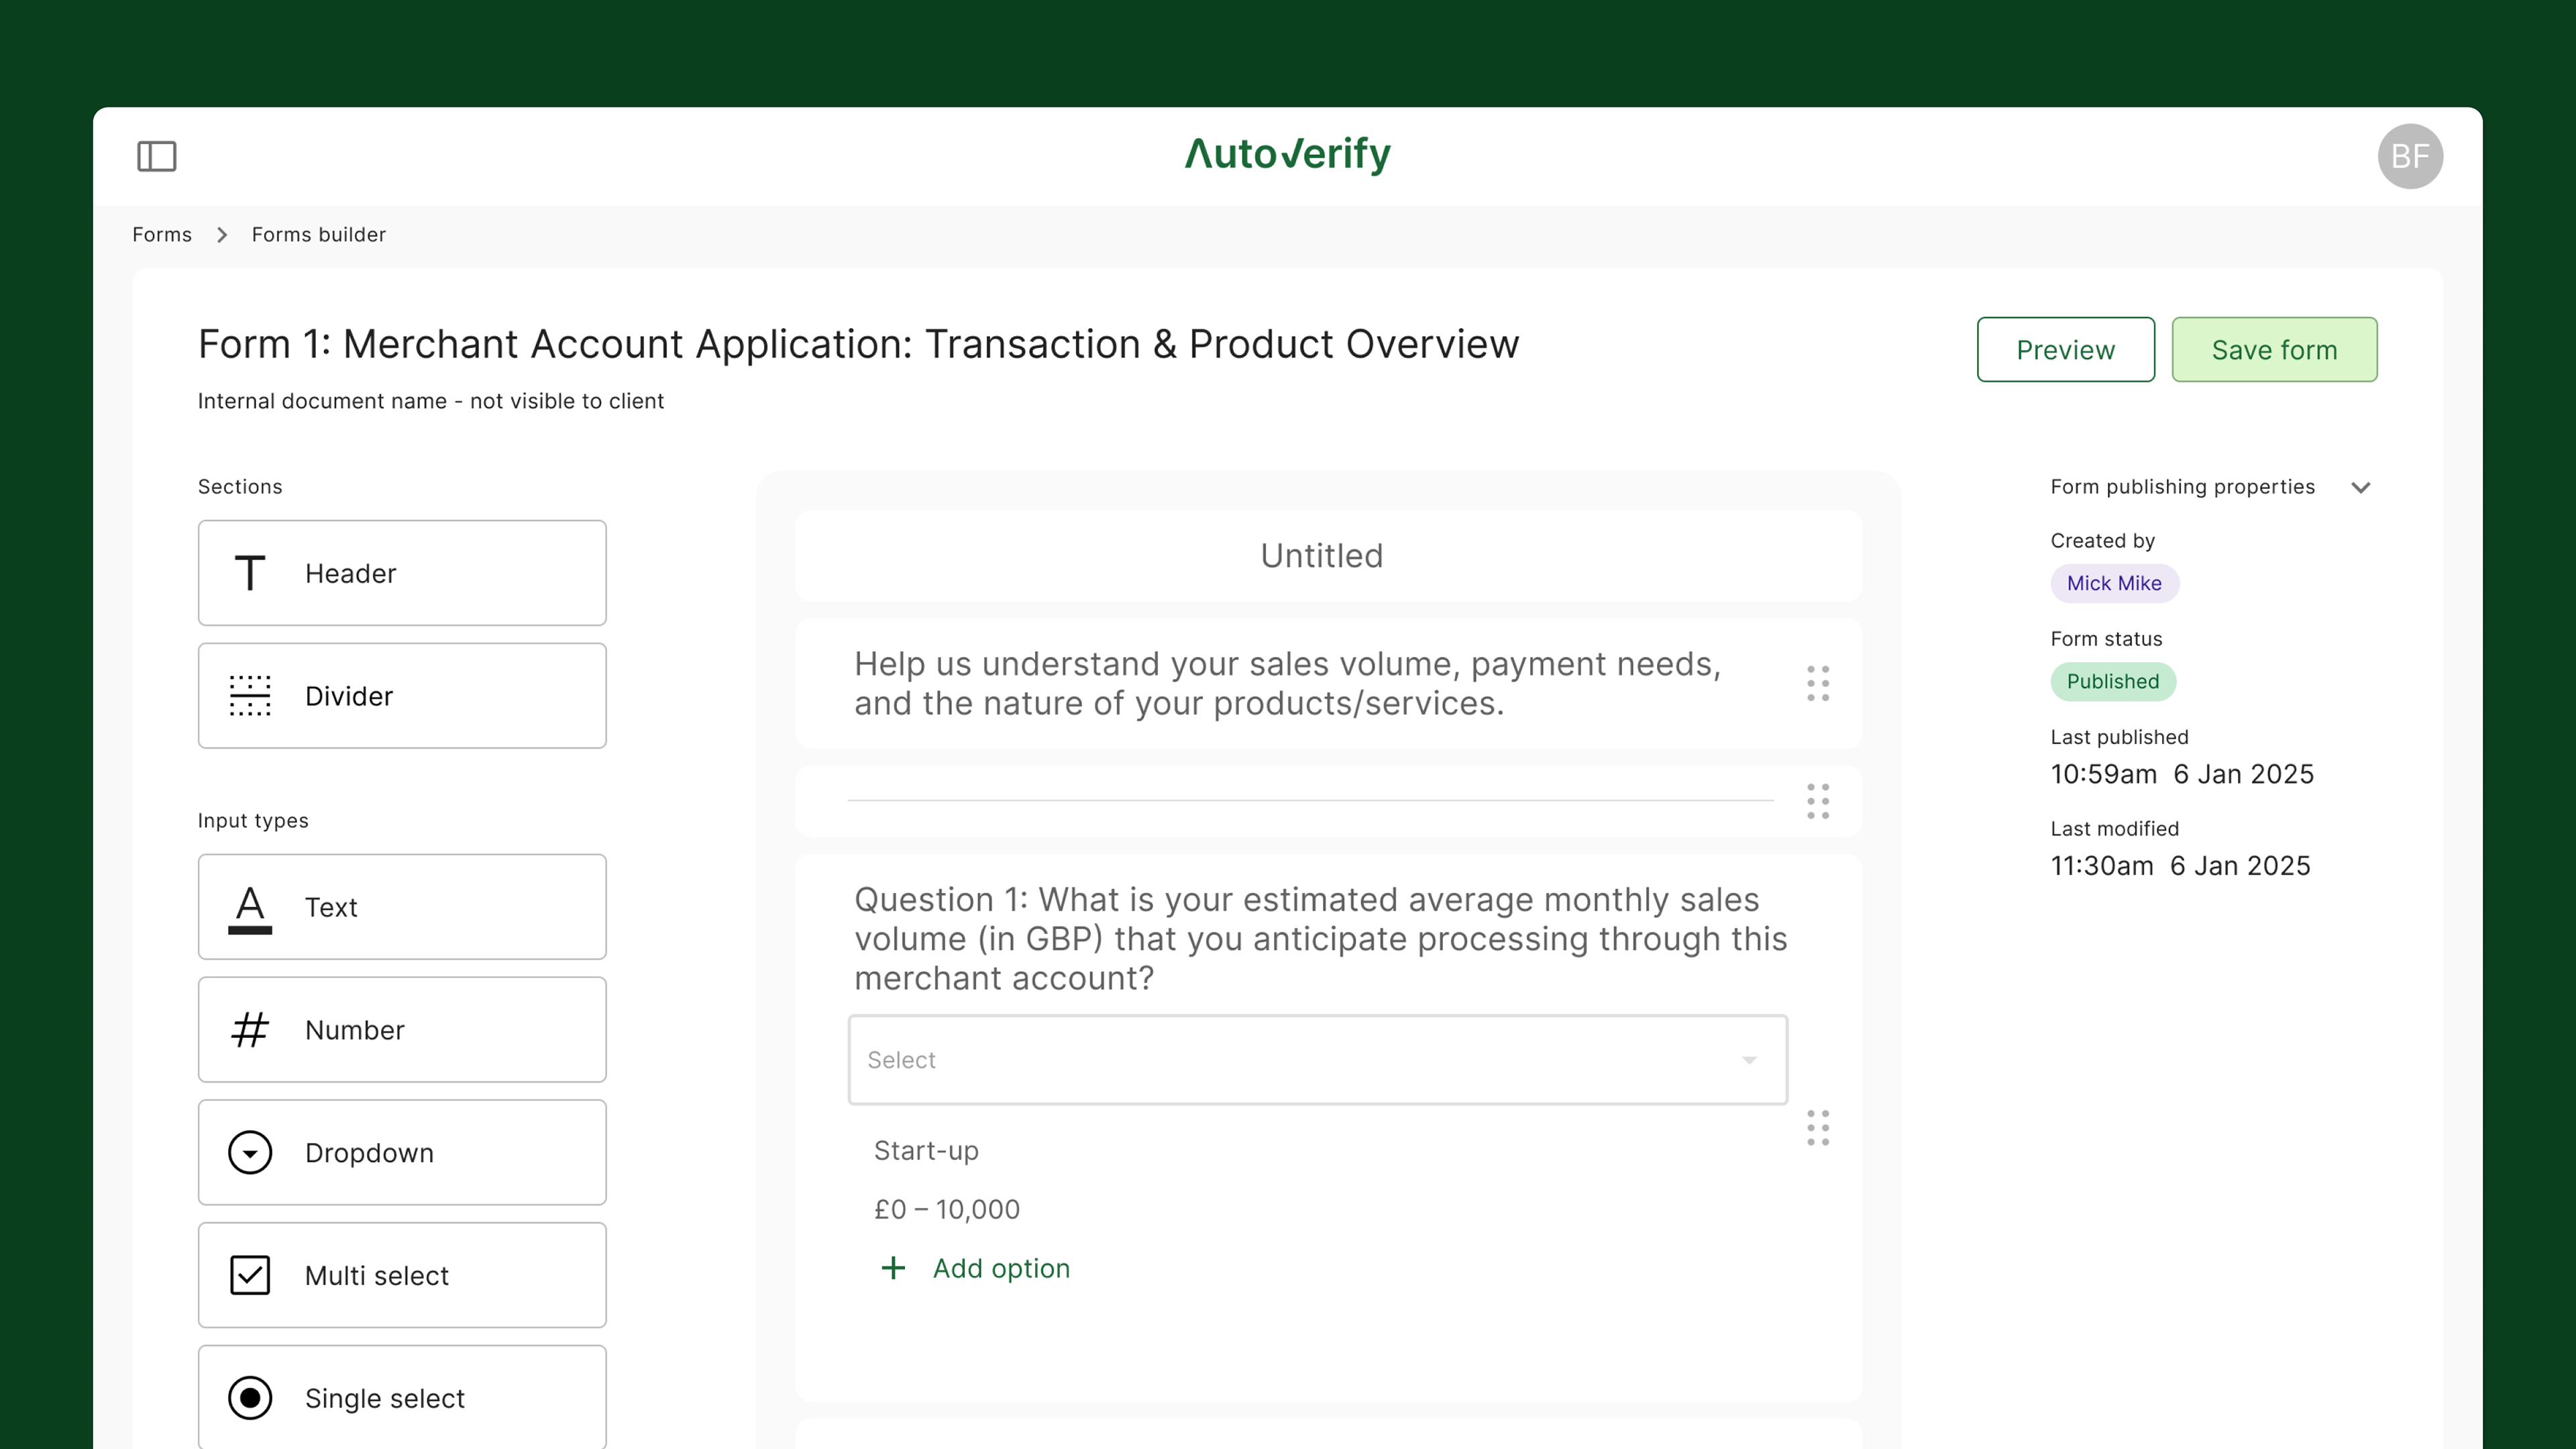Collapse Form publishing properties chevron

[2360, 488]
